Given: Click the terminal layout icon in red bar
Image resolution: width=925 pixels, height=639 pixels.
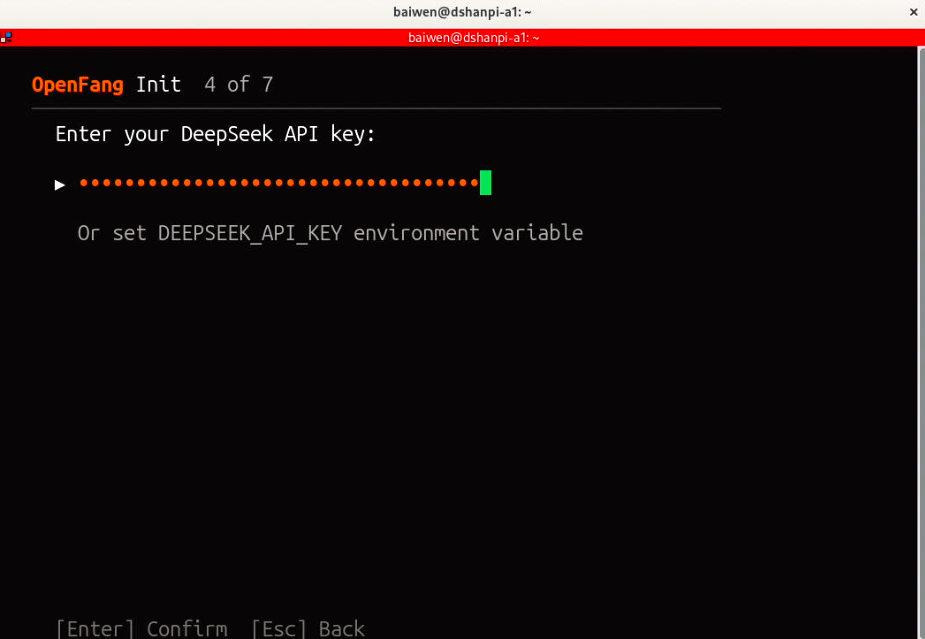Looking at the screenshot, I should pyautogui.click(x=6, y=37).
